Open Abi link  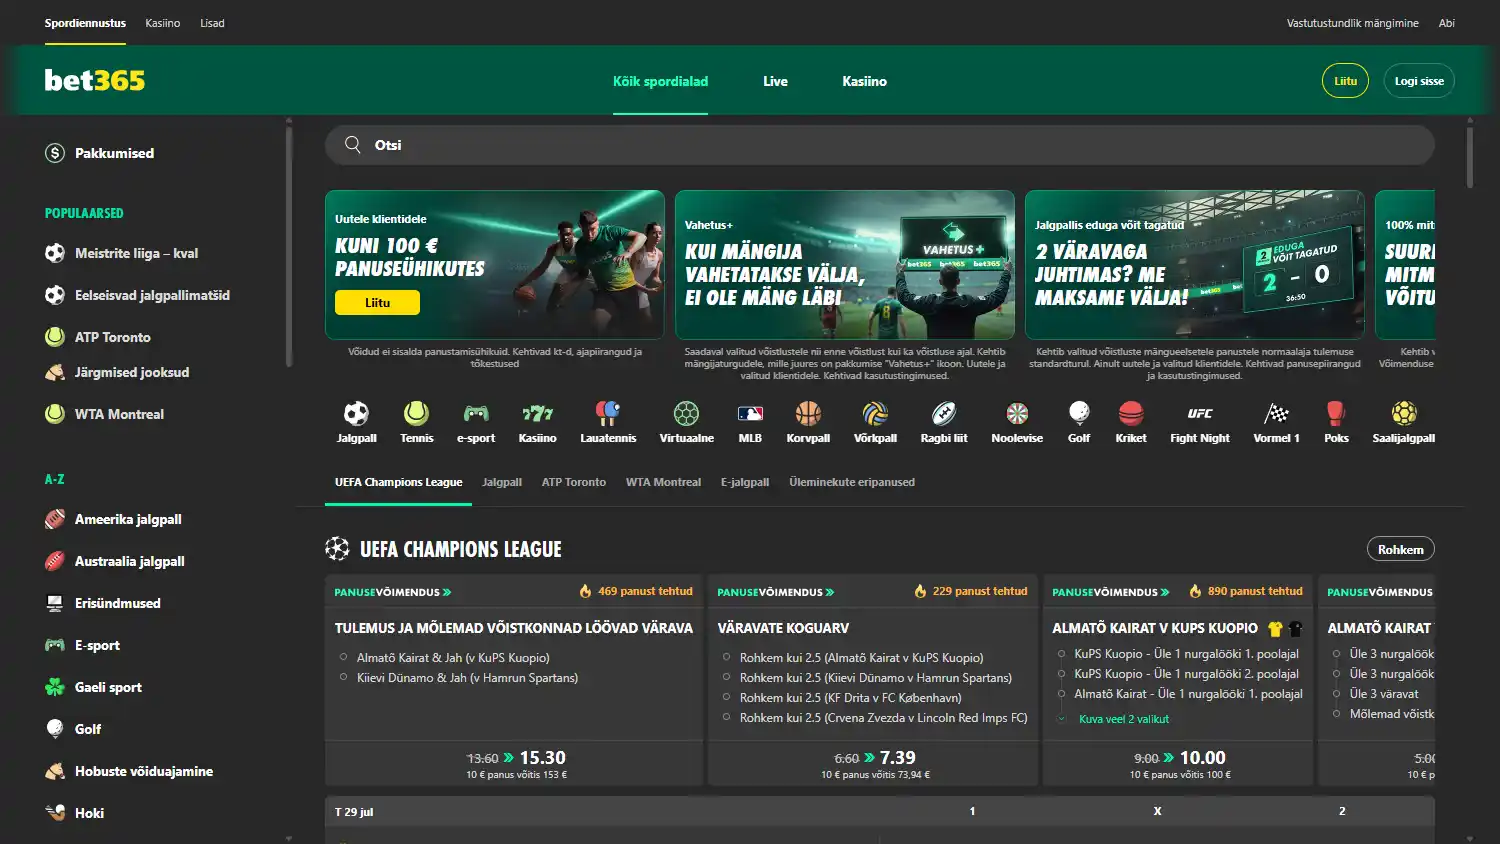click(1446, 23)
